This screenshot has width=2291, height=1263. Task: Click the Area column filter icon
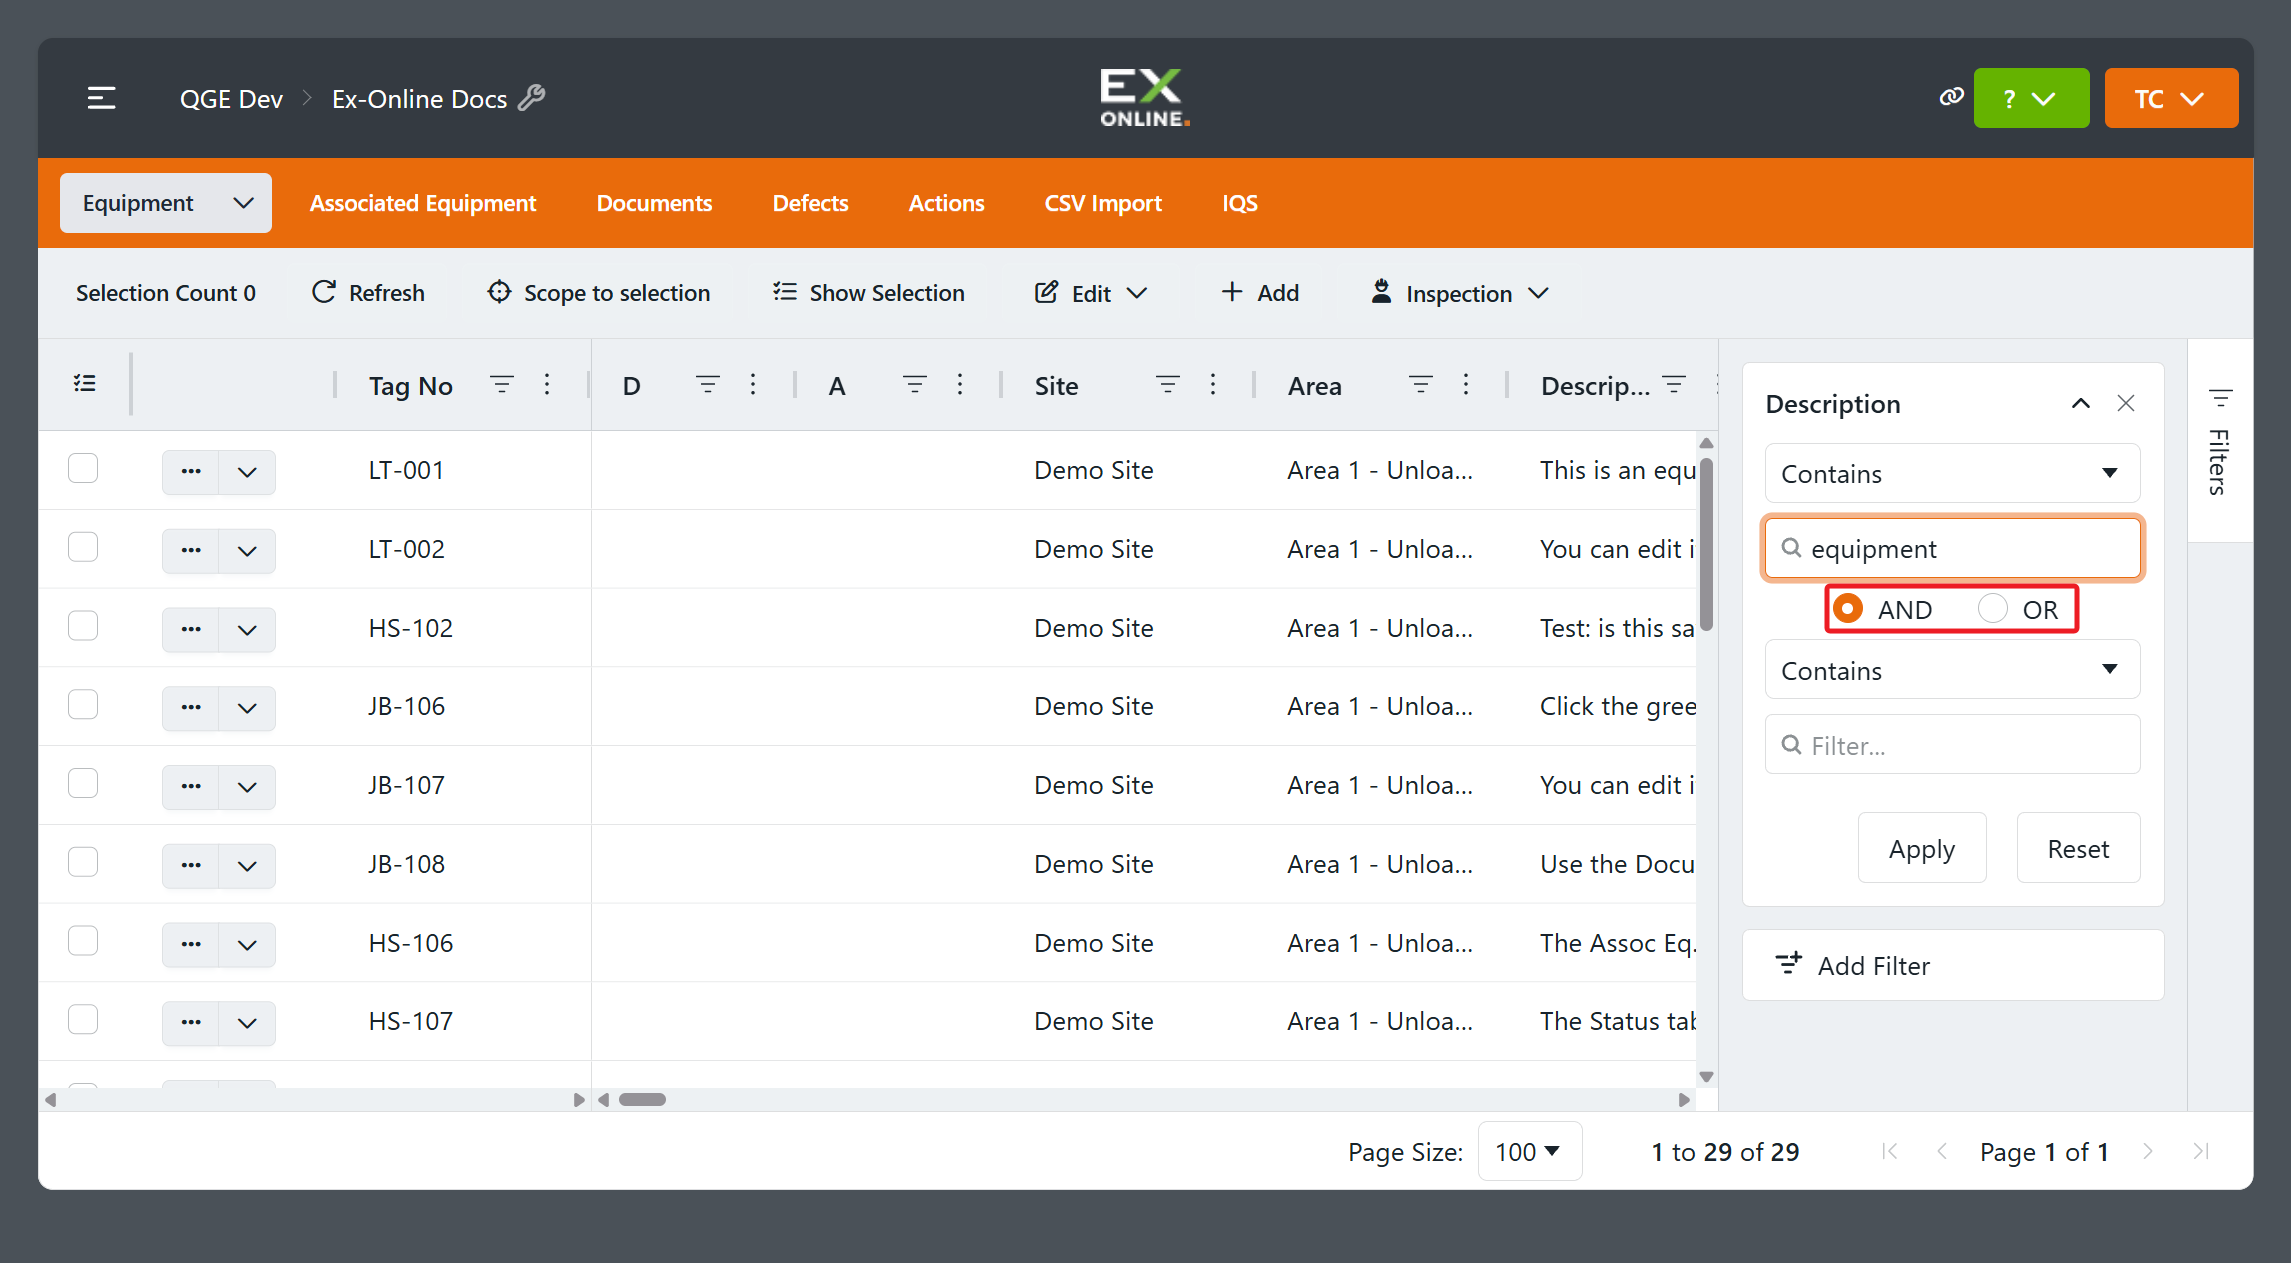pos(1421,385)
